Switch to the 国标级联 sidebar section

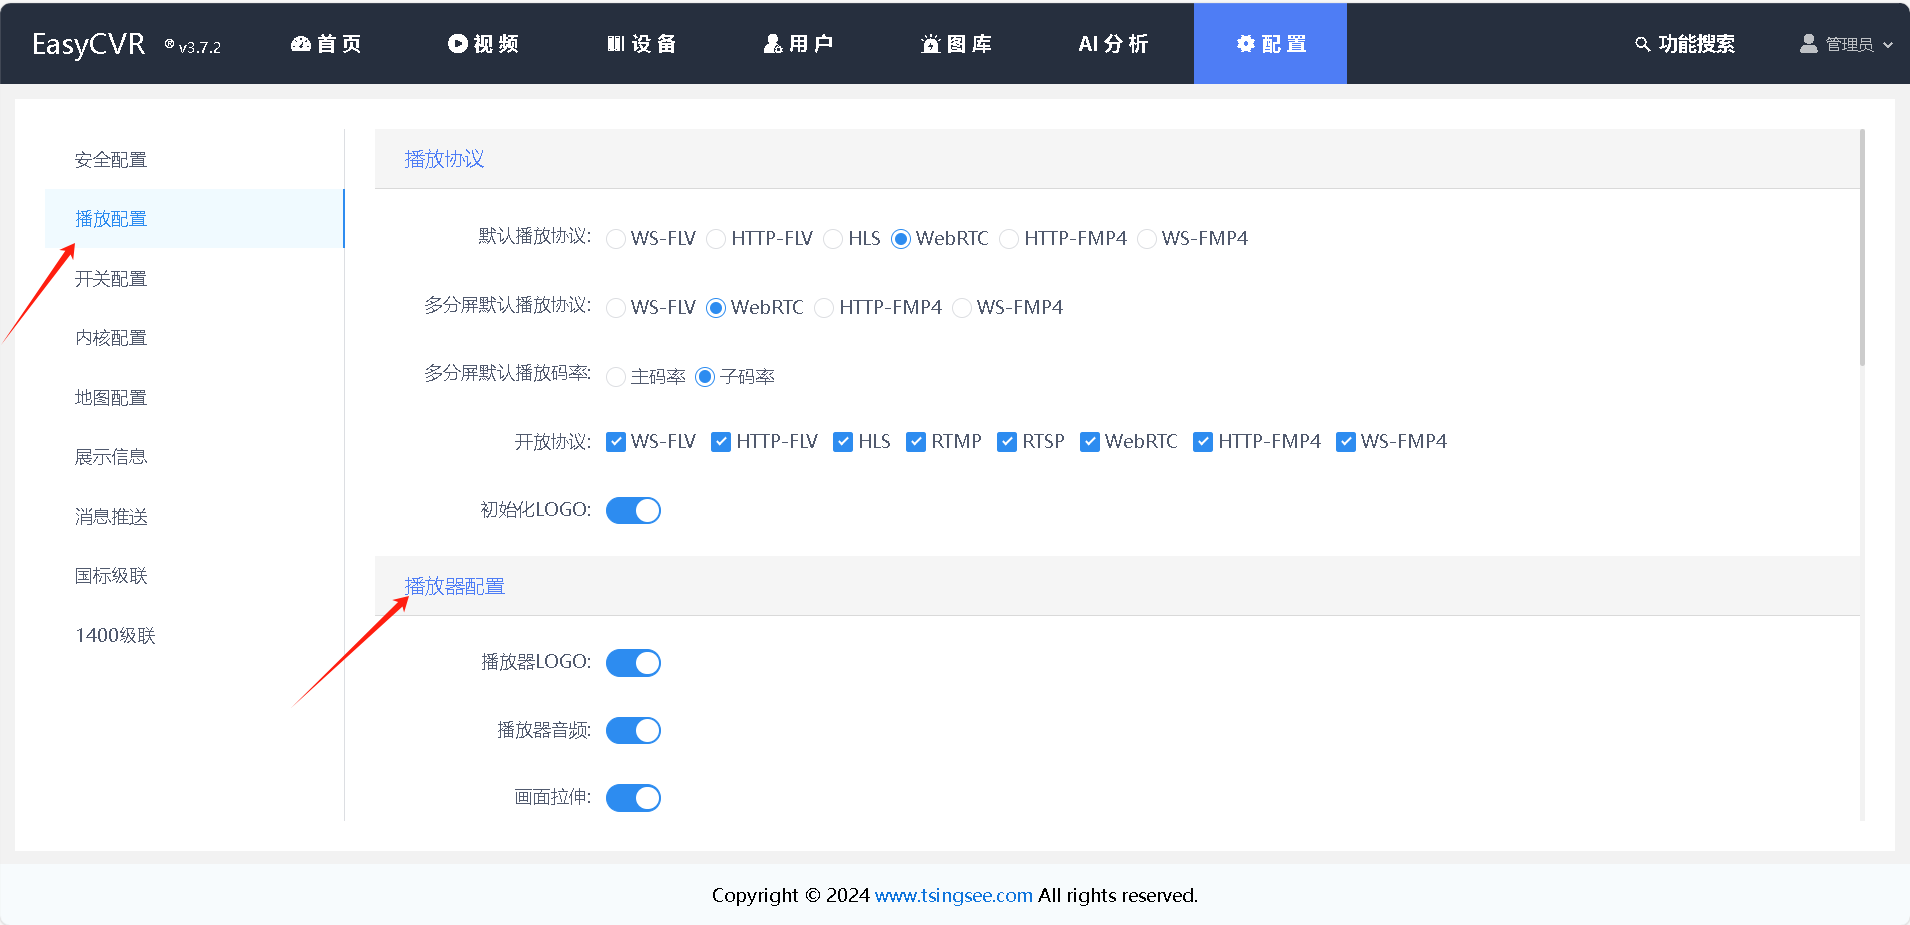111,575
